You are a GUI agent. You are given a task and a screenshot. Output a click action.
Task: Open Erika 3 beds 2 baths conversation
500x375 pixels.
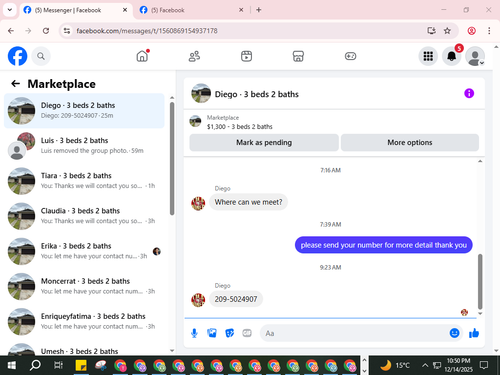(84, 251)
